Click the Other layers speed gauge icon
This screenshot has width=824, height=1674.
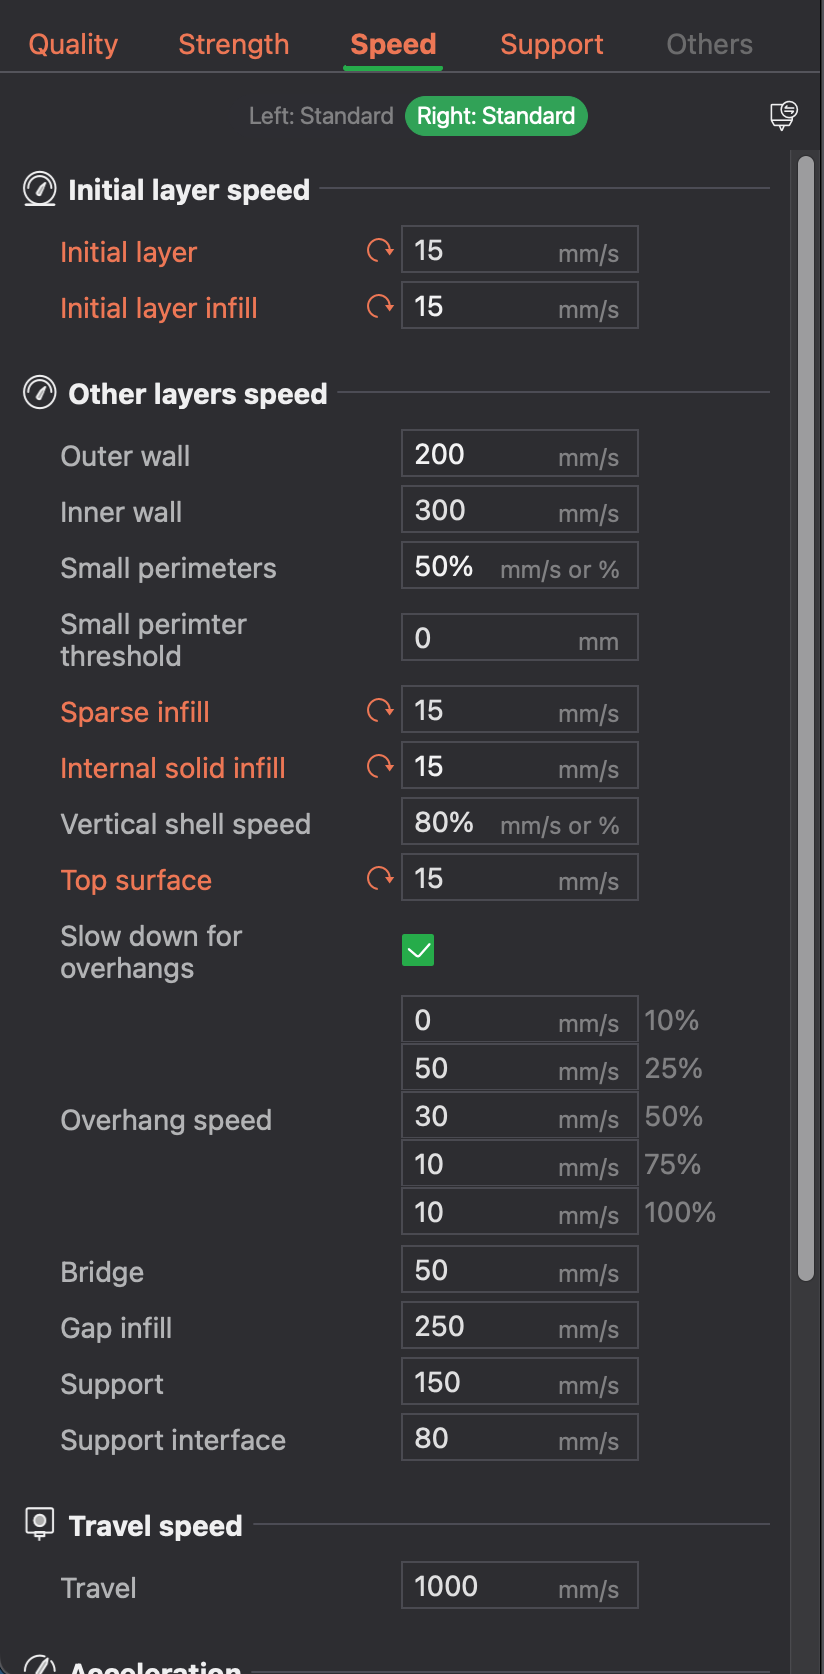tap(40, 393)
